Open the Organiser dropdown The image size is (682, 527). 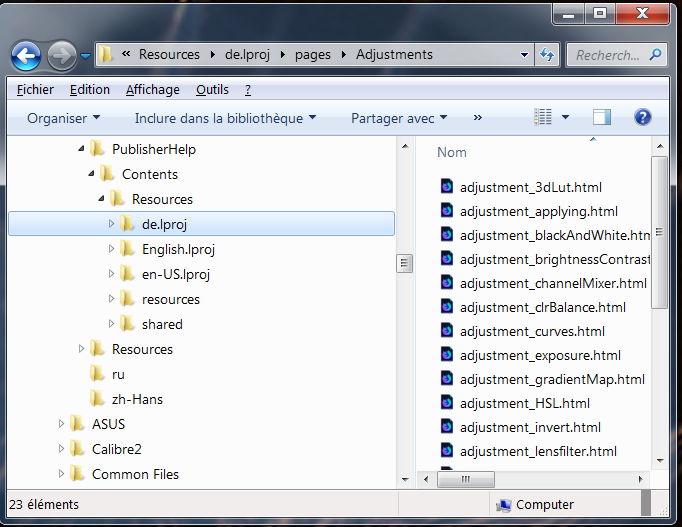(64, 118)
